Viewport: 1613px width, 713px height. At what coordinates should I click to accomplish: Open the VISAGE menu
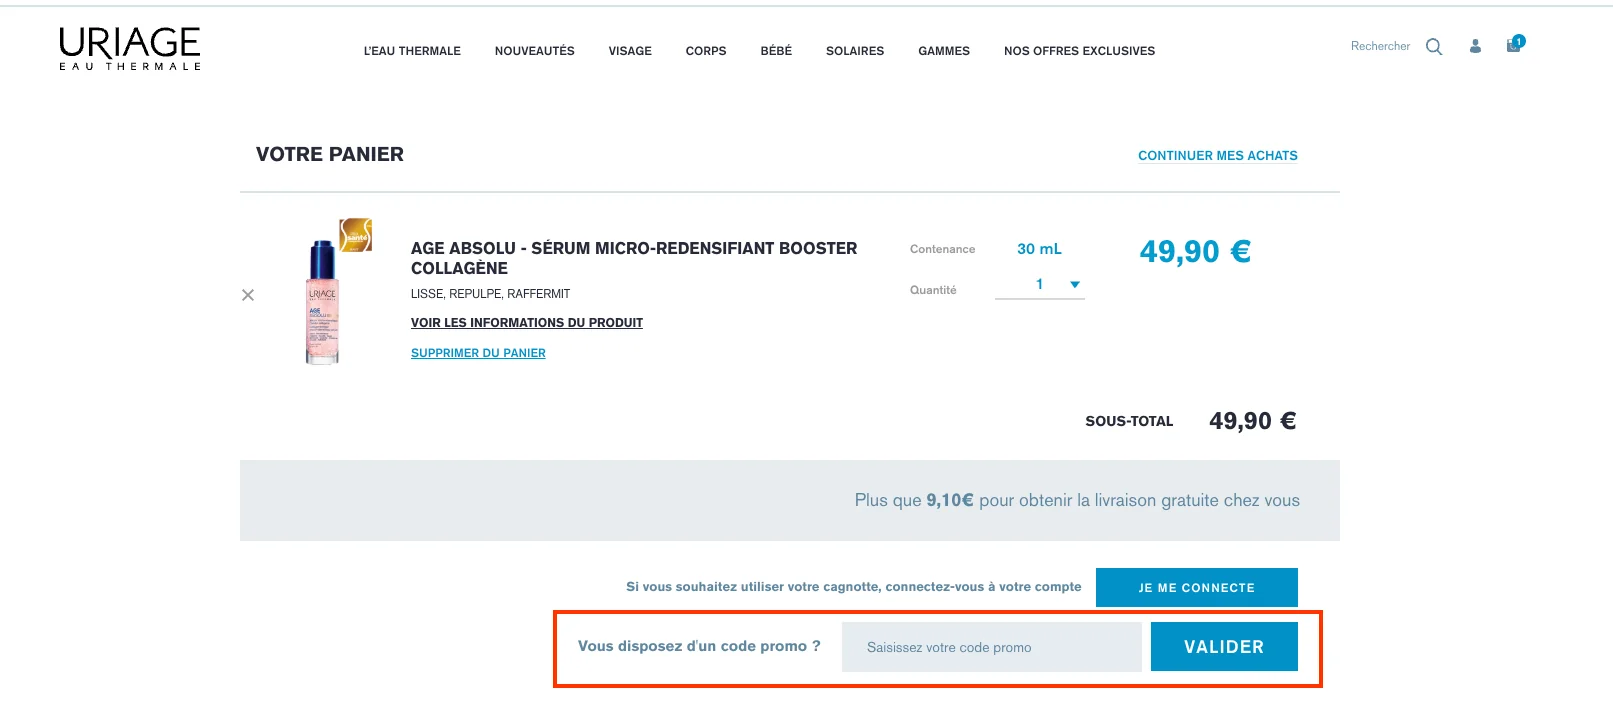(x=630, y=51)
